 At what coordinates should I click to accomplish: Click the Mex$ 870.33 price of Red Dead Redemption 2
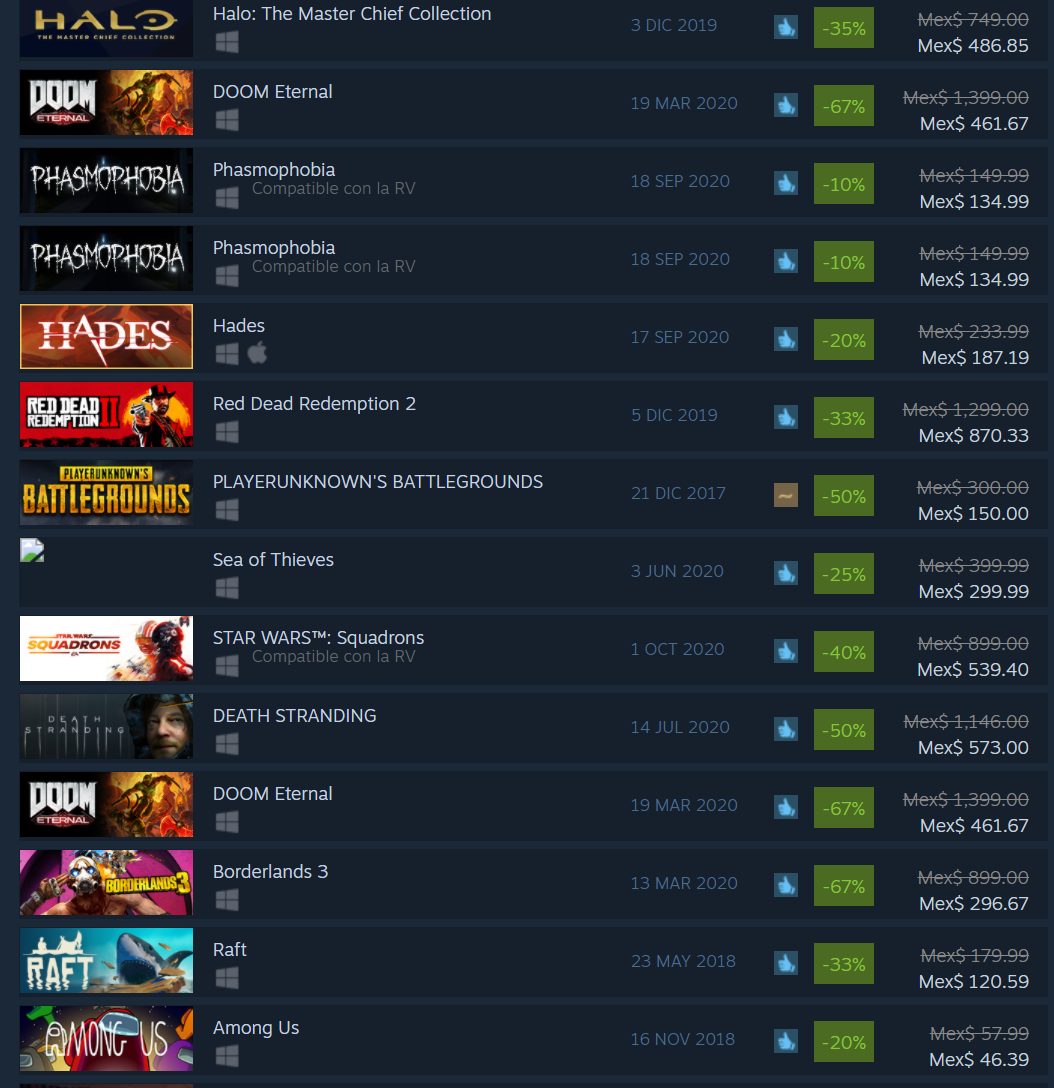click(x=974, y=436)
